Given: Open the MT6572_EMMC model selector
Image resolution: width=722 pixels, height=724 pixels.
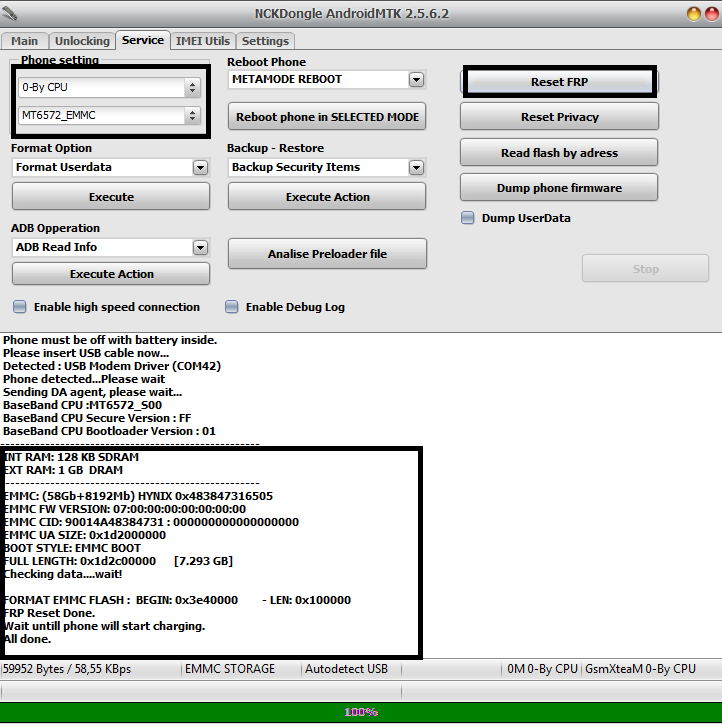Looking at the screenshot, I should [109, 115].
